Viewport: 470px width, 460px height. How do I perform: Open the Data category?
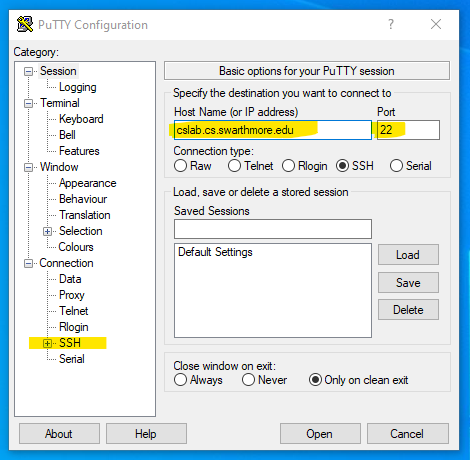(70, 279)
